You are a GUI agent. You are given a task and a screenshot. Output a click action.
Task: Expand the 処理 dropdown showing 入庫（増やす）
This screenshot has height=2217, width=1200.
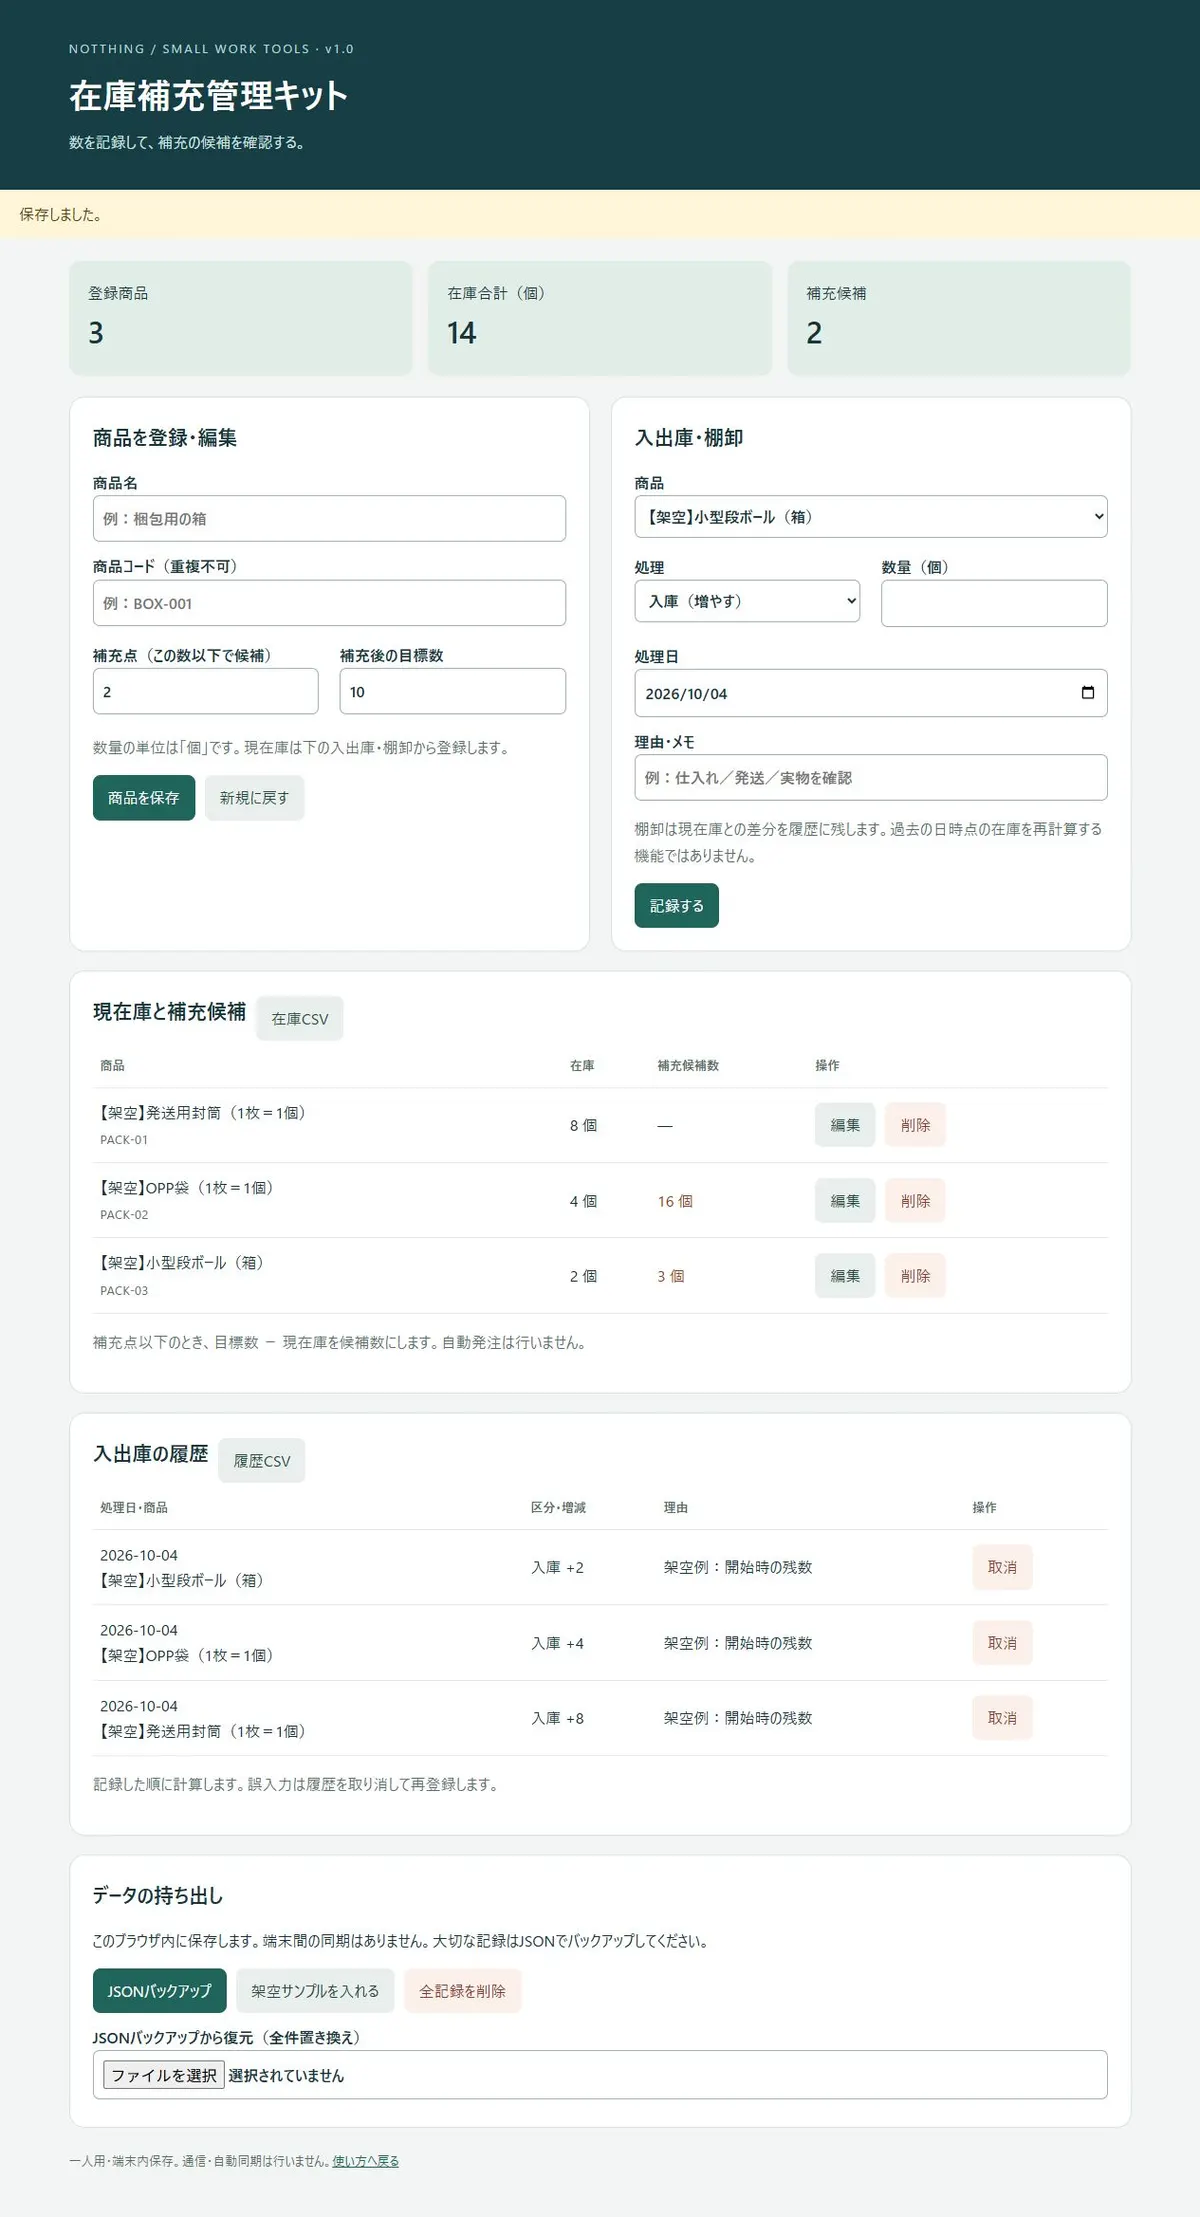(747, 601)
